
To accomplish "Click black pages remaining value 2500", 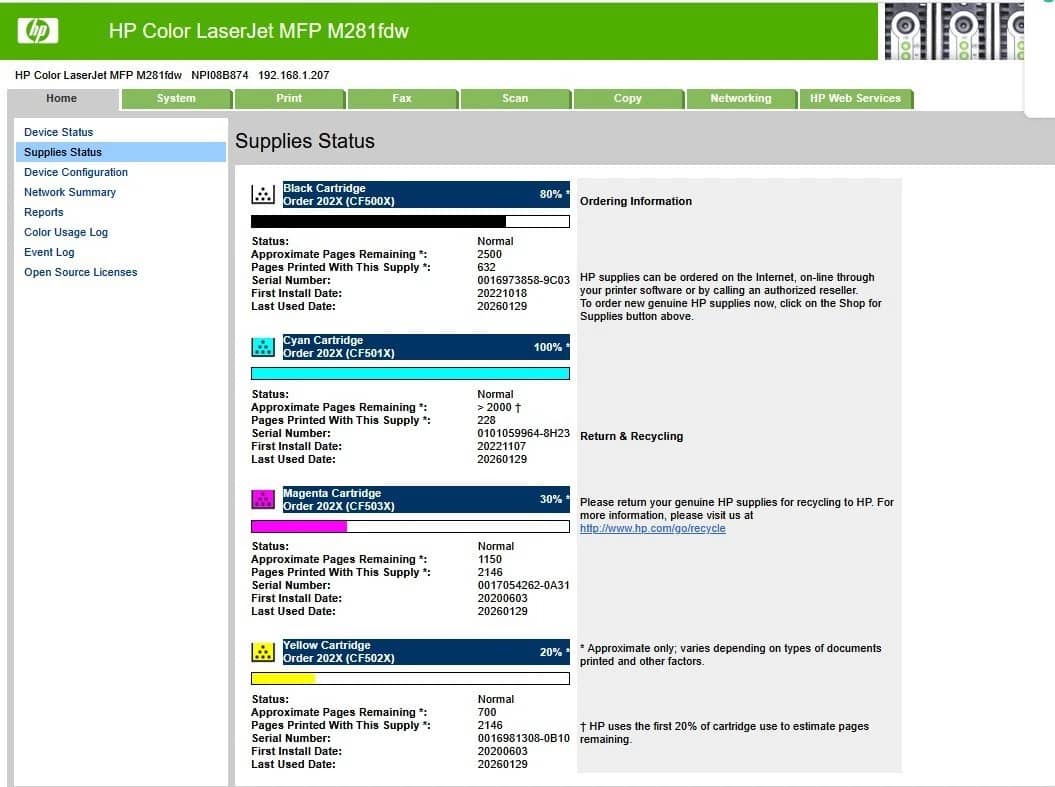I will [490, 254].
